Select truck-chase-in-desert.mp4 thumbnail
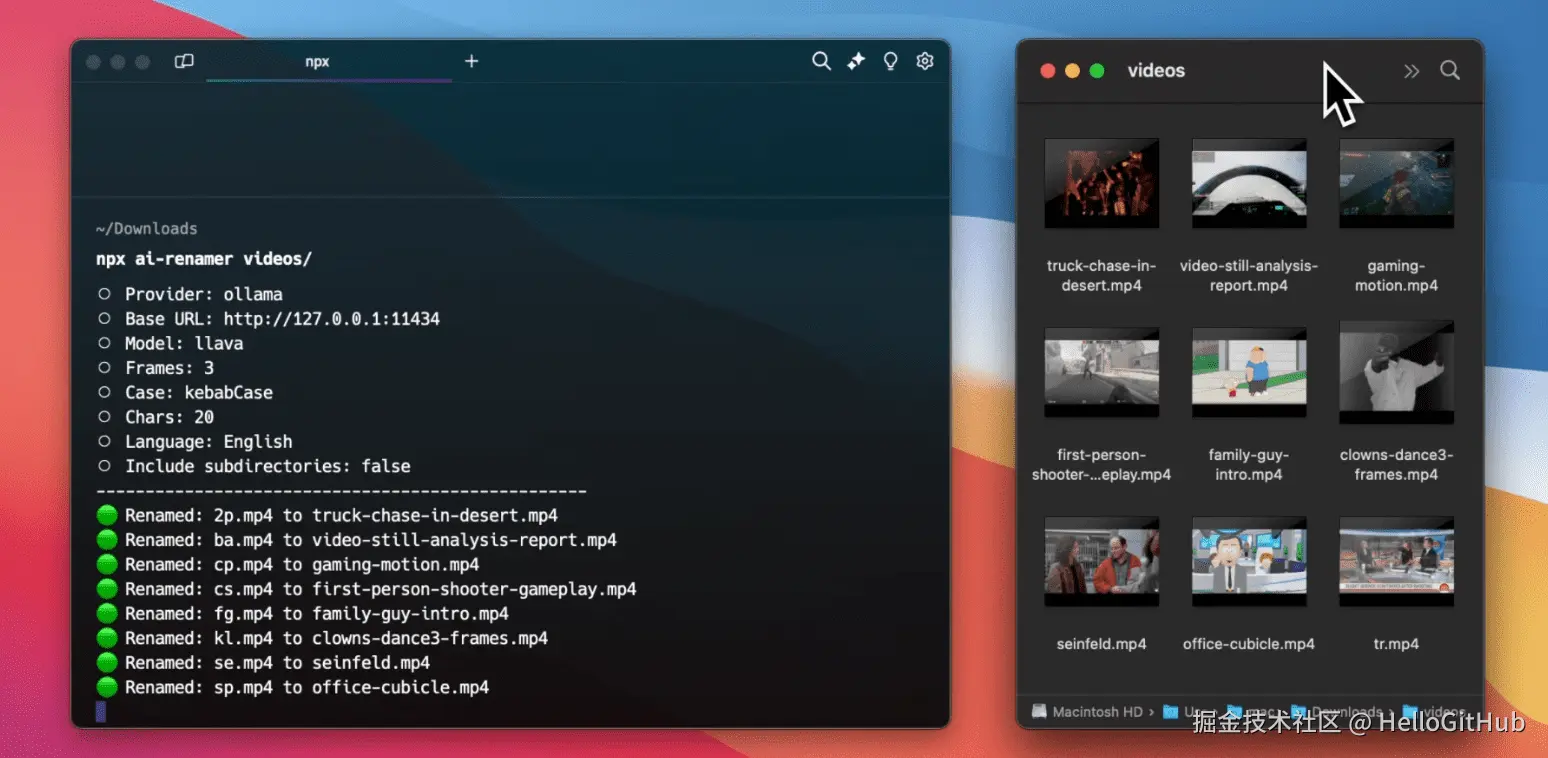Image resolution: width=1548 pixels, height=758 pixels. [1101, 184]
